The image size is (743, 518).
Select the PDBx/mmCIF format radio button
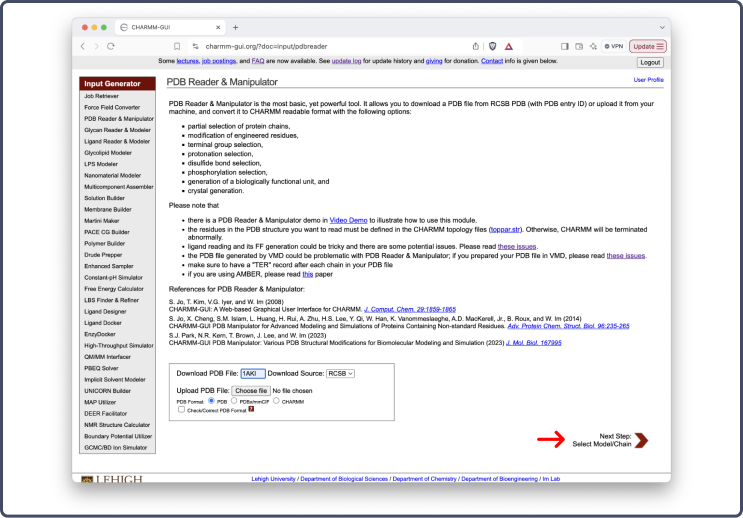pos(235,400)
